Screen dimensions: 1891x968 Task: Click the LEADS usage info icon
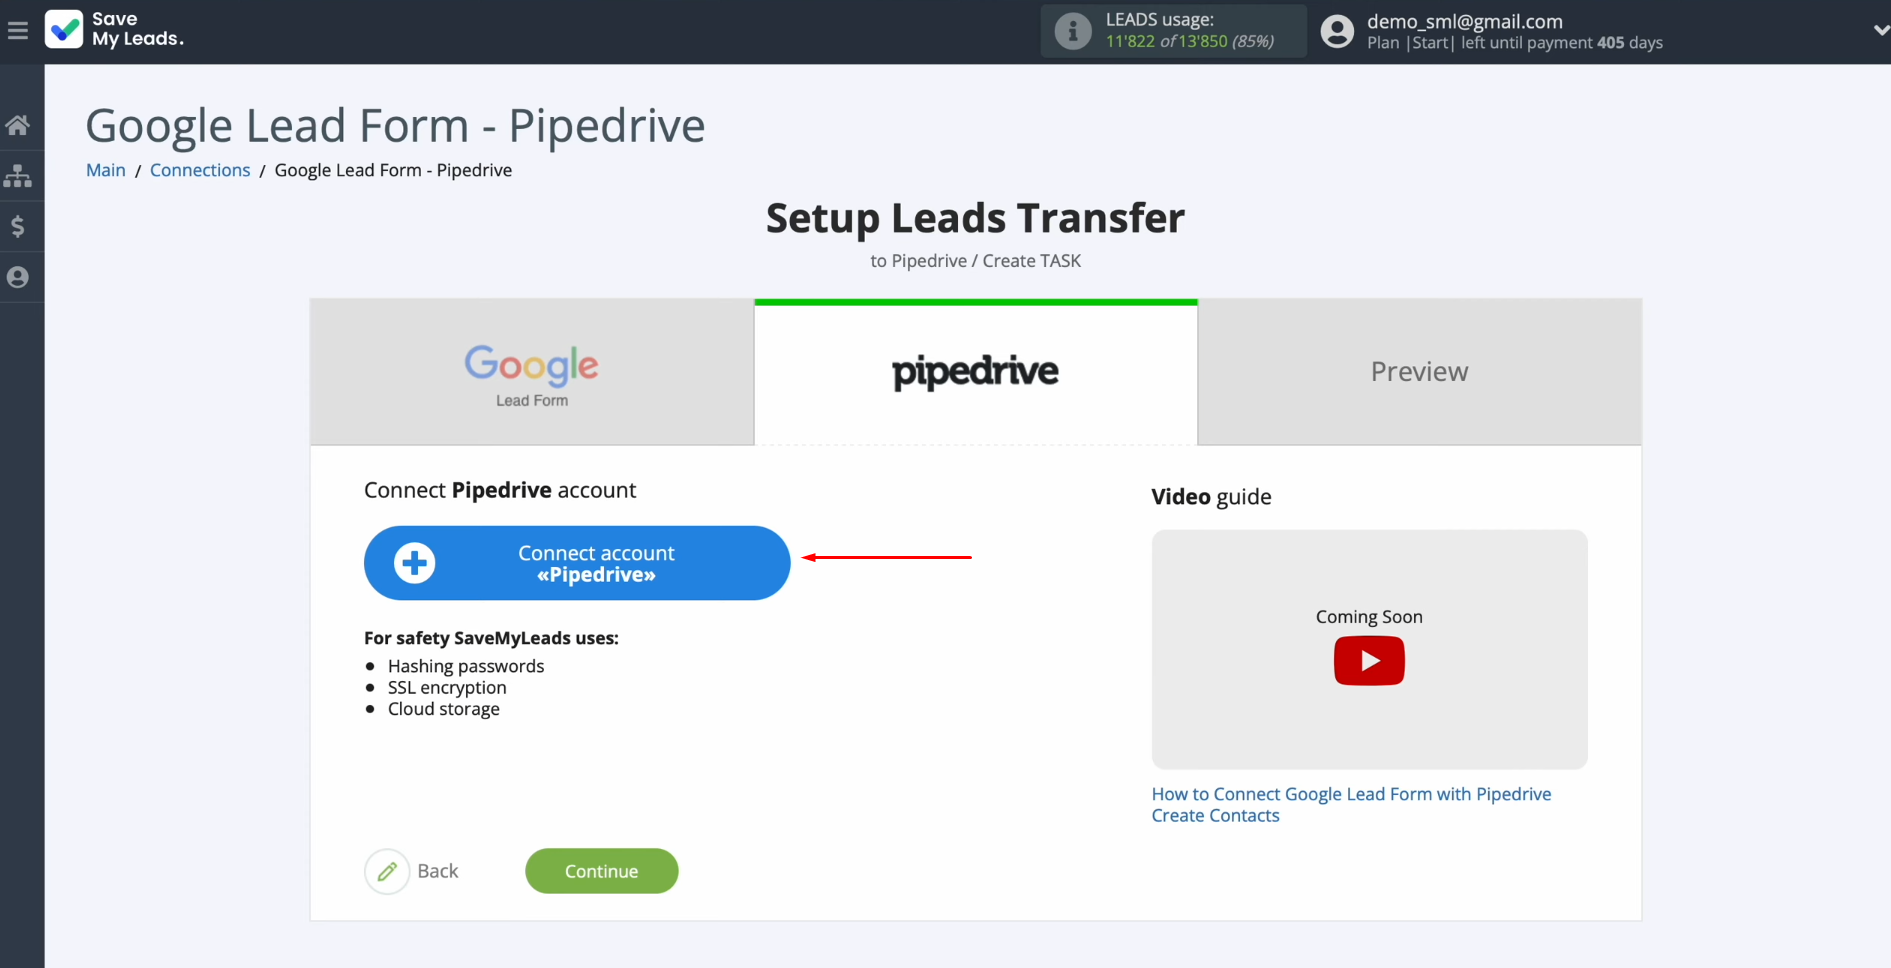(1073, 31)
